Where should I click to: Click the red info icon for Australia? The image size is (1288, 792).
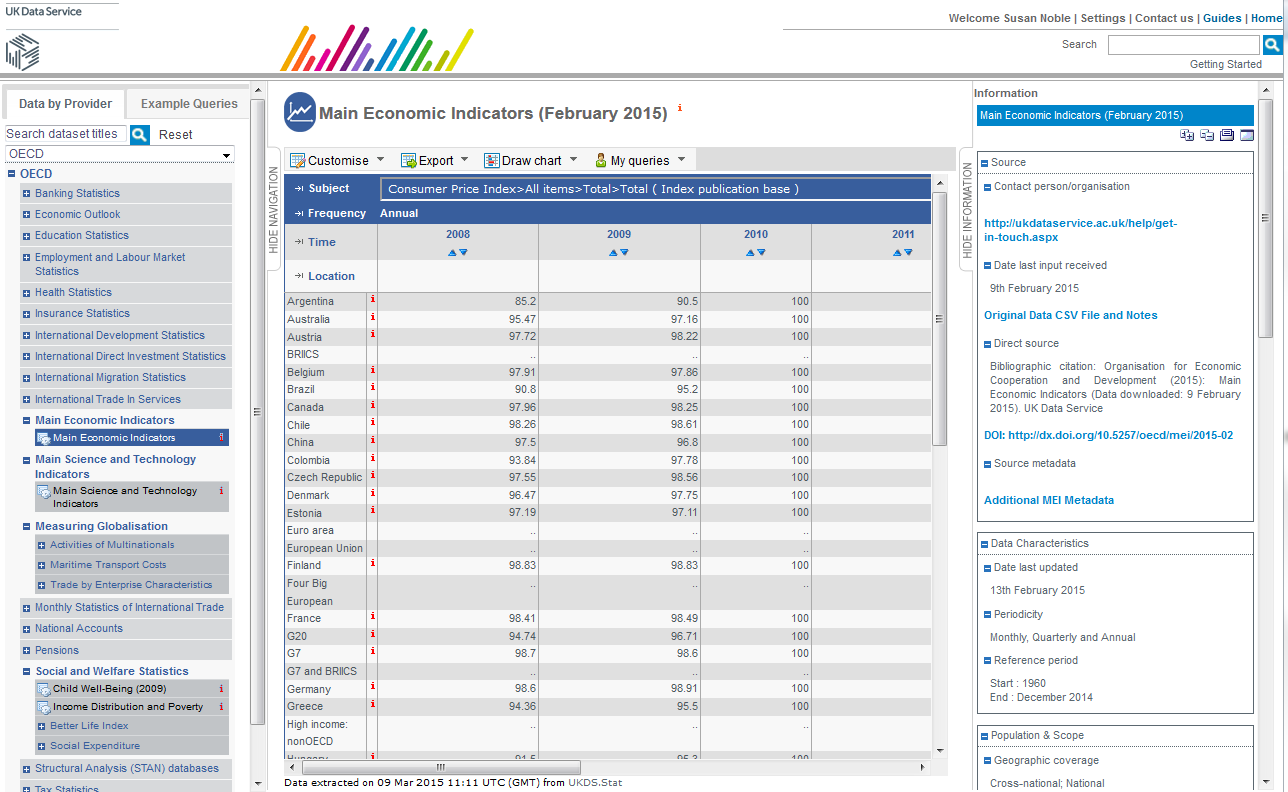tap(372, 318)
